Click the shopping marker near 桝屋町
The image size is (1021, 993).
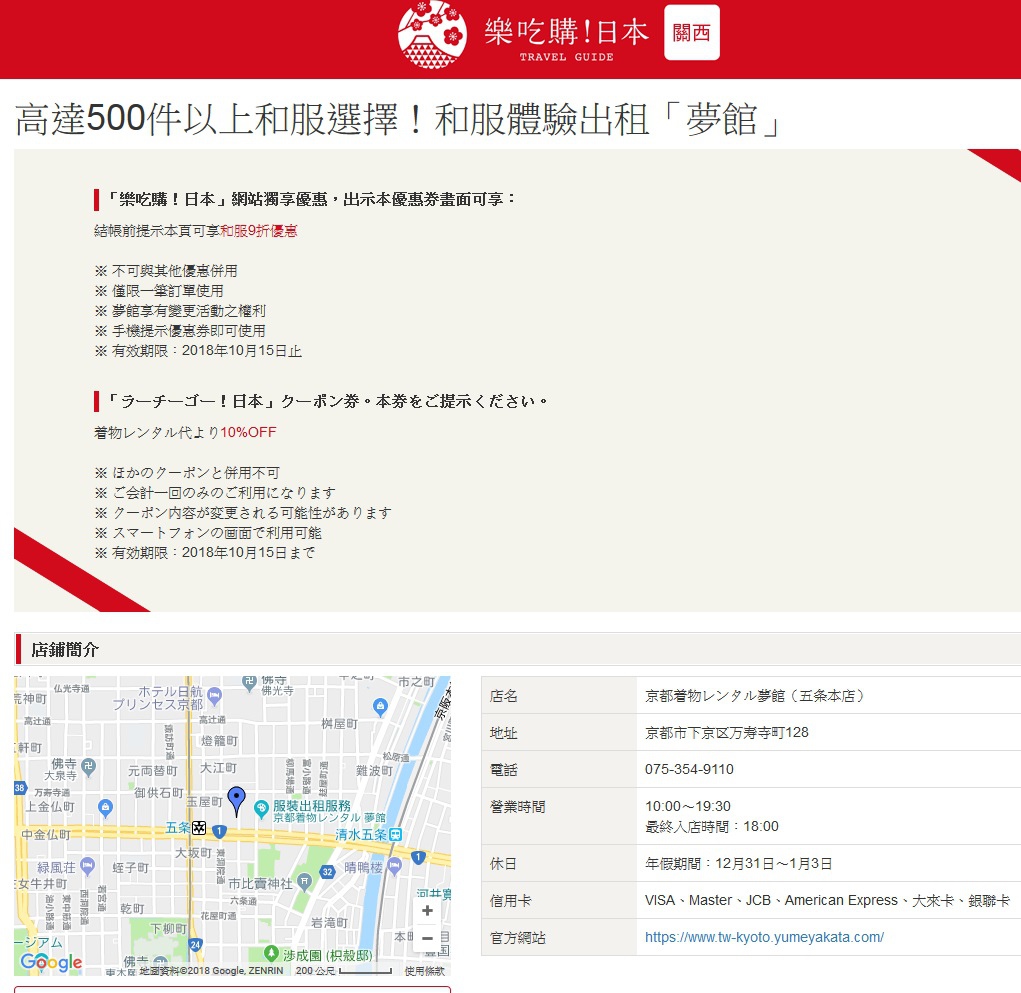coord(380,706)
